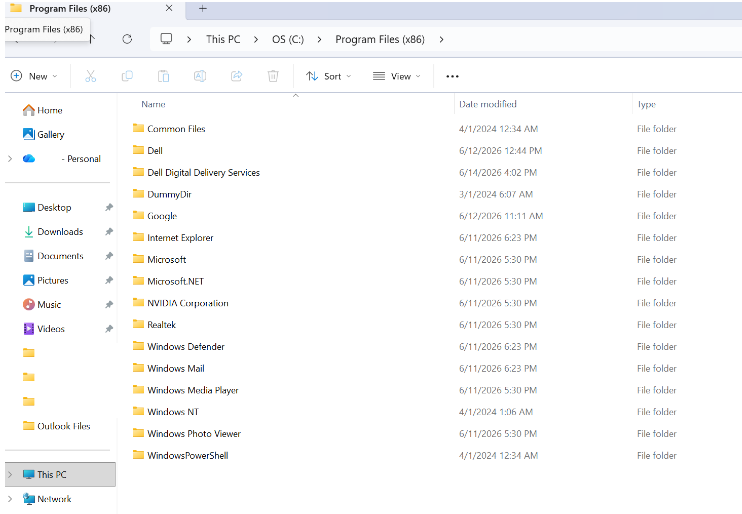Open Desktop quick access folder
This screenshot has height=514, width=742.
pos(47,207)
